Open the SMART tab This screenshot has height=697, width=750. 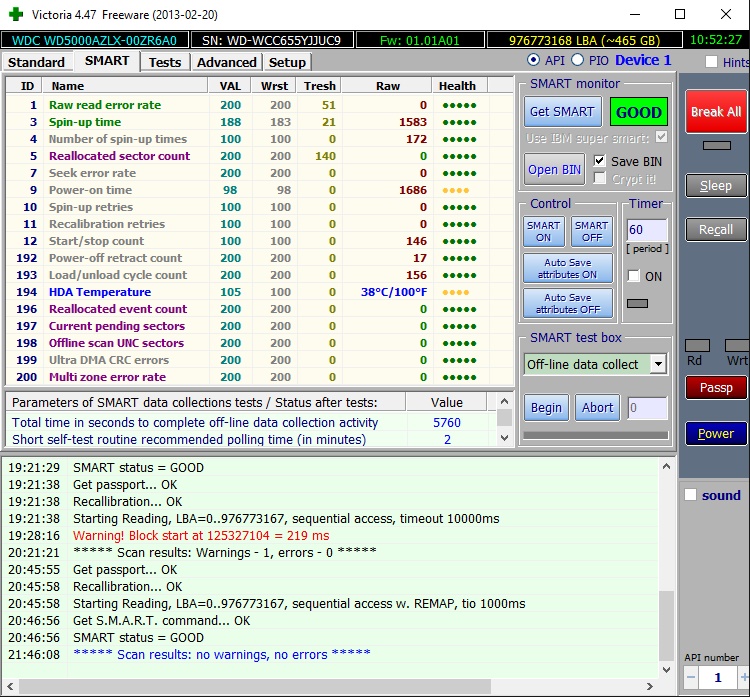[x=107, y=61]
